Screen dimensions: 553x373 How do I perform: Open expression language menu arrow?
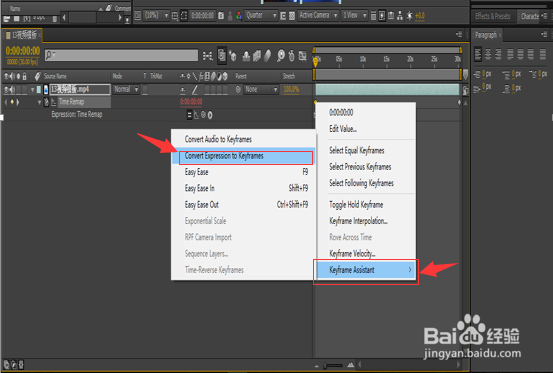click(x=210, y=115)
